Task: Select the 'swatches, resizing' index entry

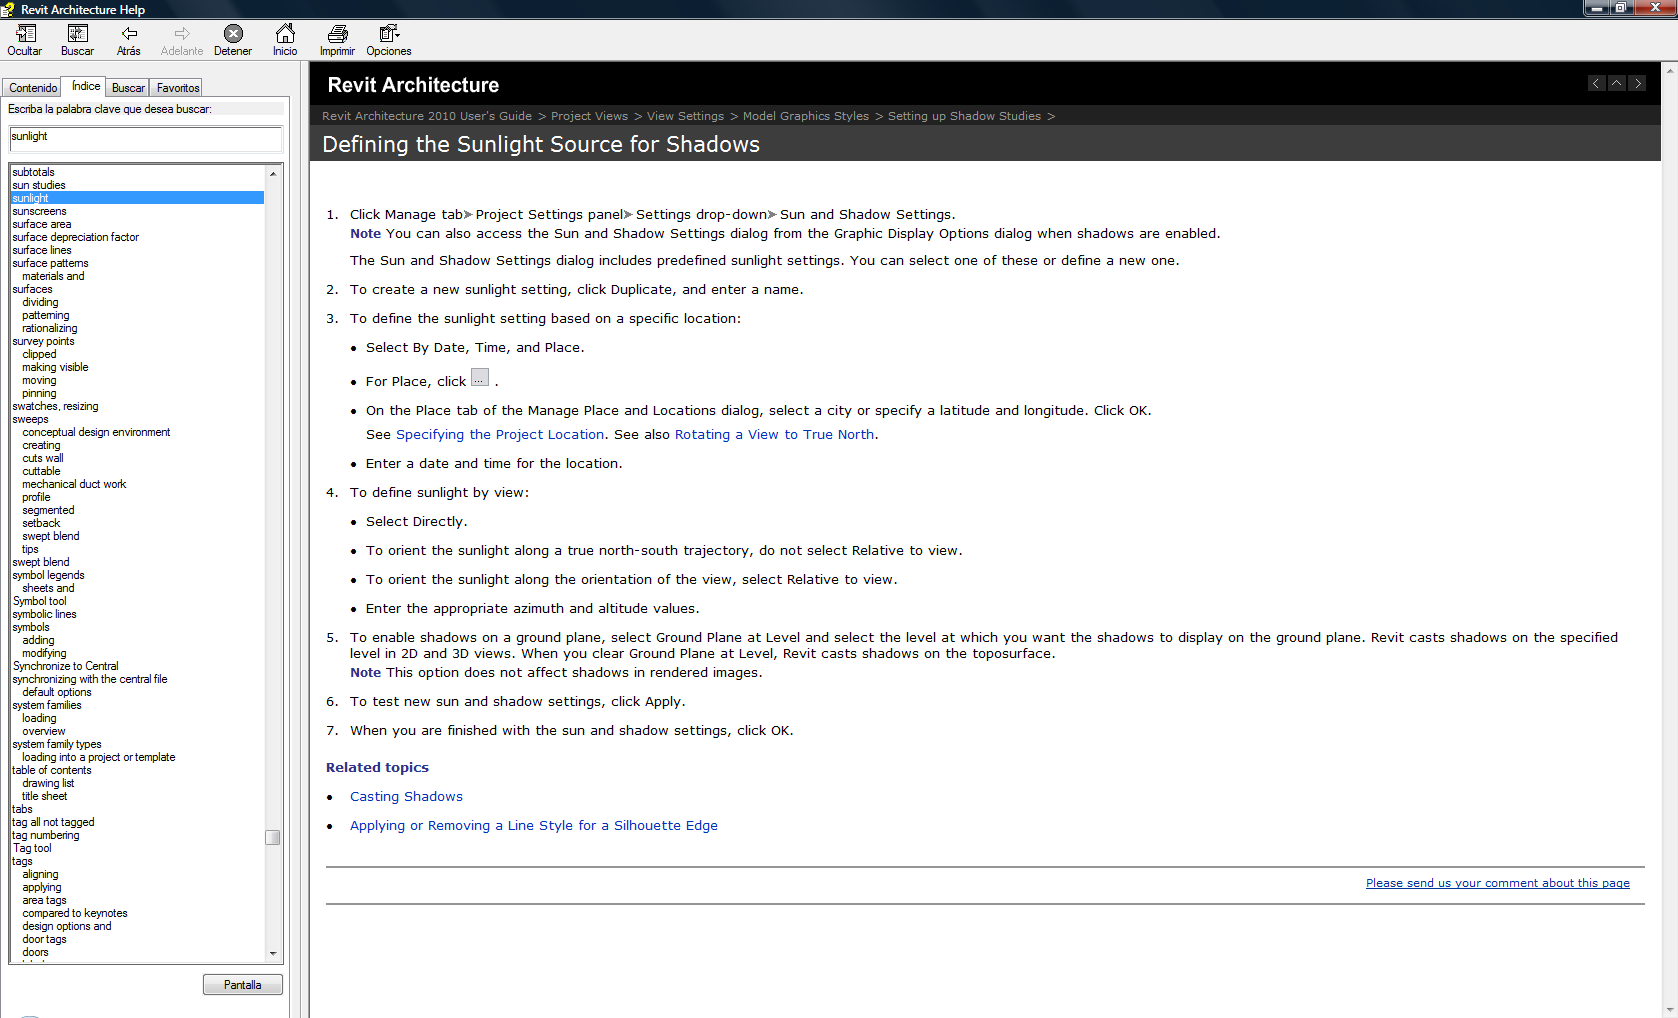Action: 55,406
